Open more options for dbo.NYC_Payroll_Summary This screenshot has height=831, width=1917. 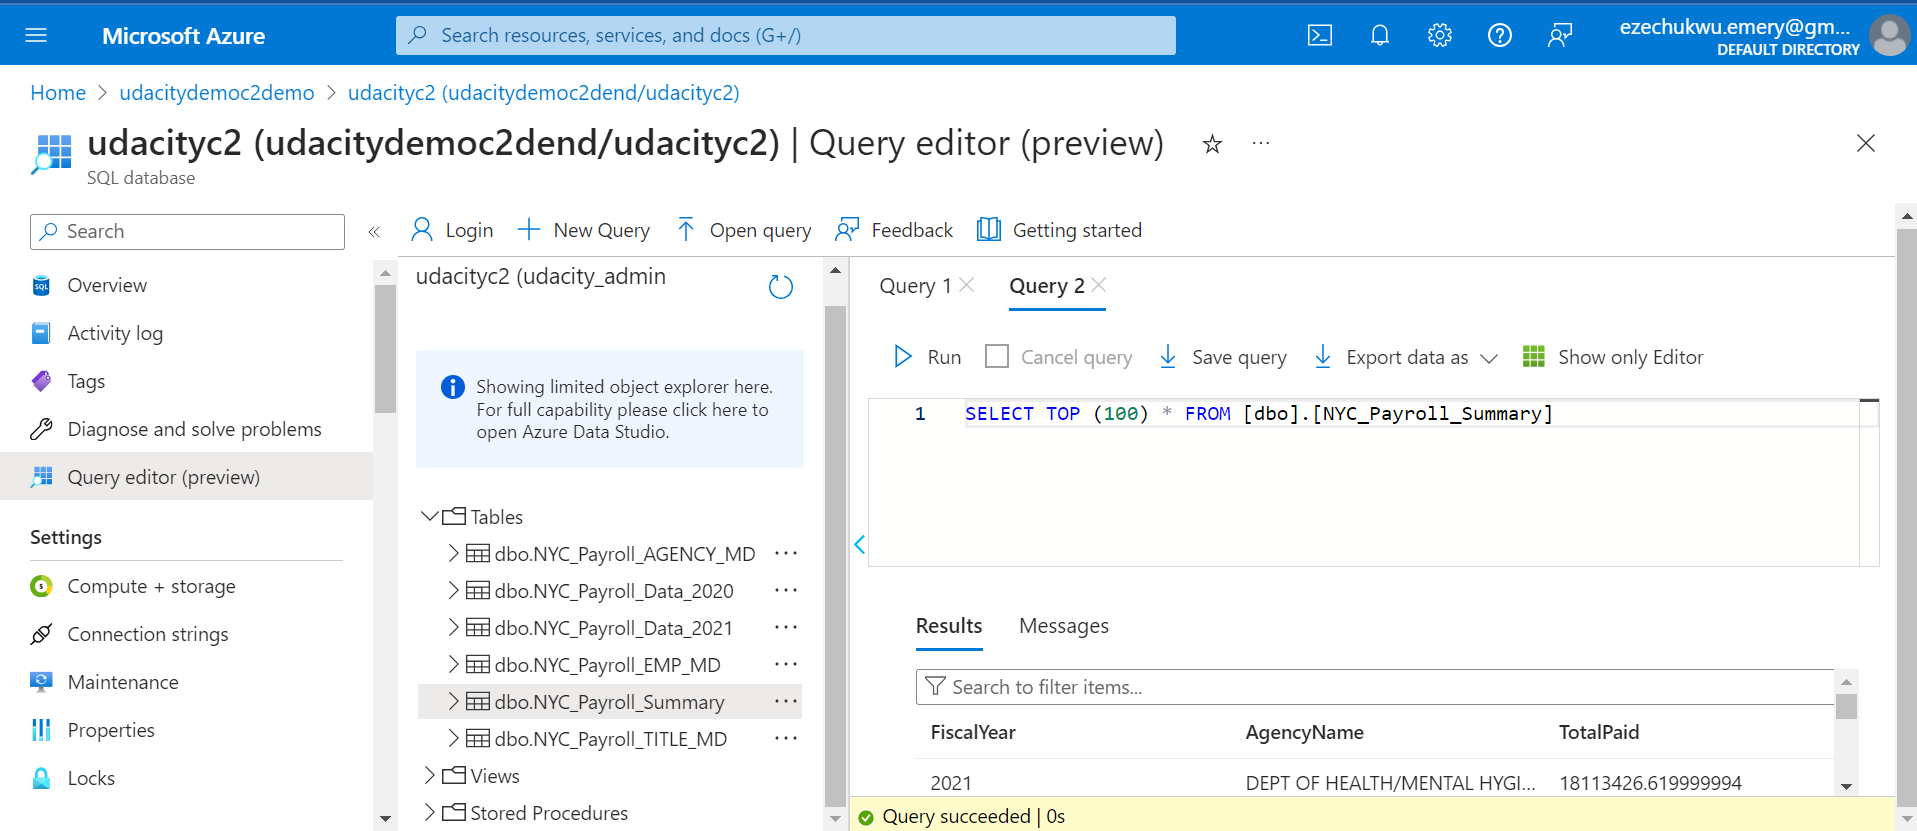(786, 701)
